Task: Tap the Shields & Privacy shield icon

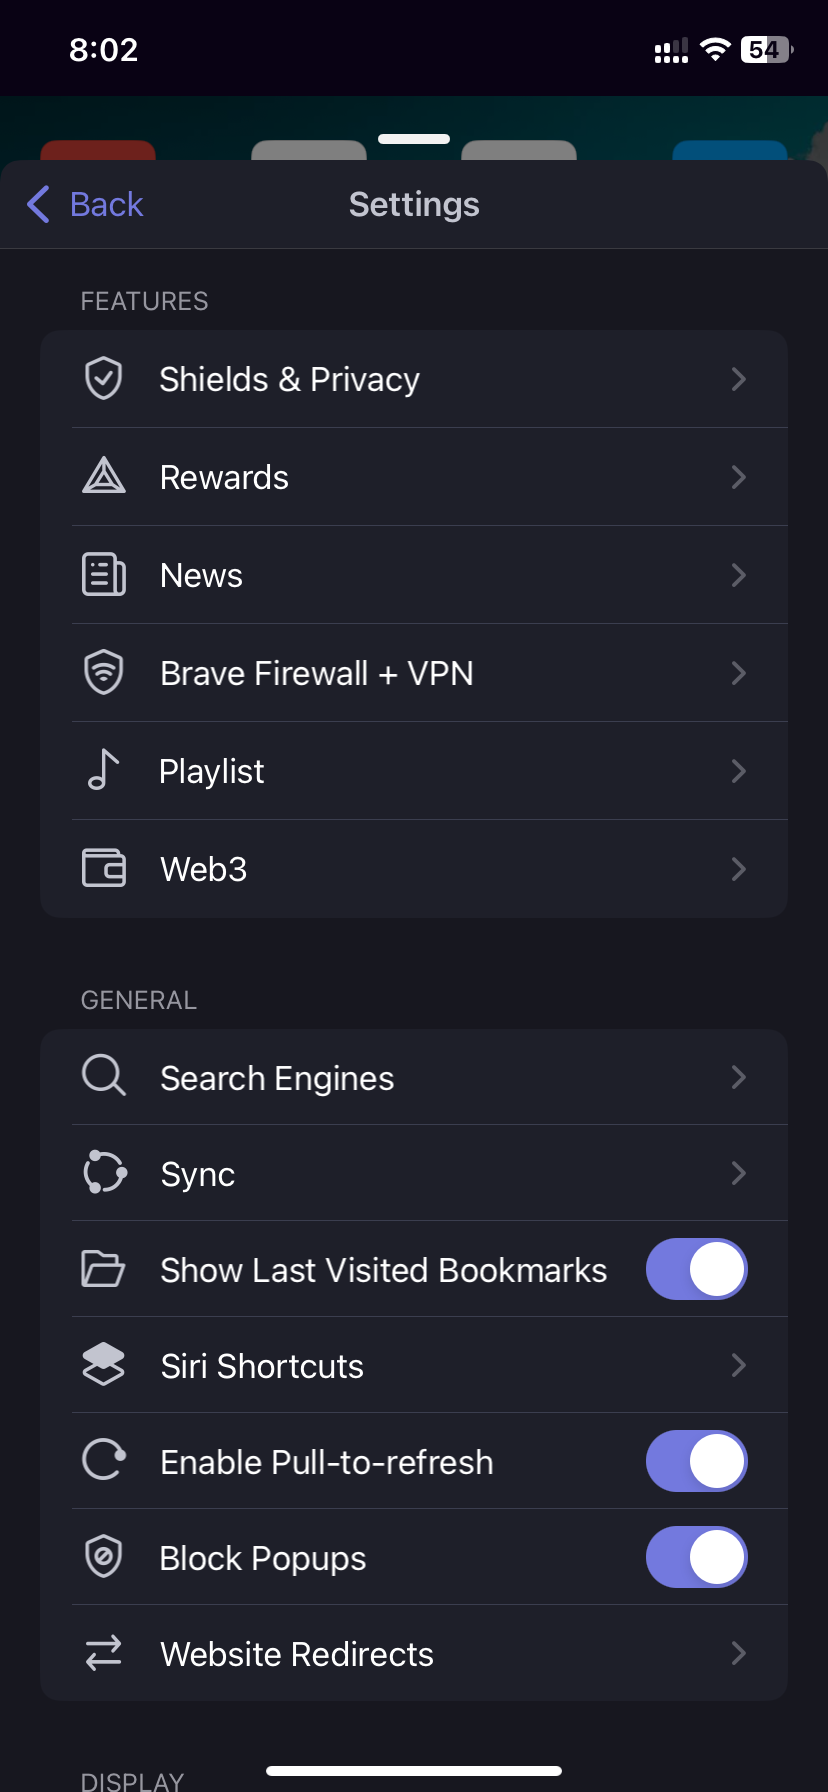Action: (x=103, y=379)
